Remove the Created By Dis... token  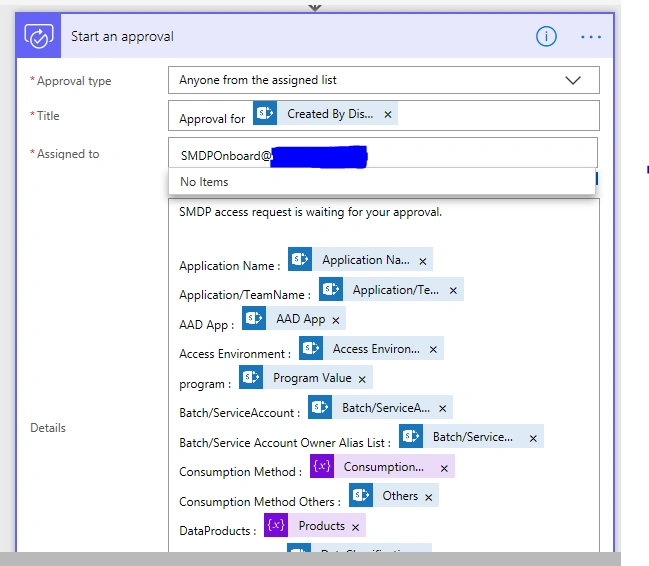click(x=388, y=114)
